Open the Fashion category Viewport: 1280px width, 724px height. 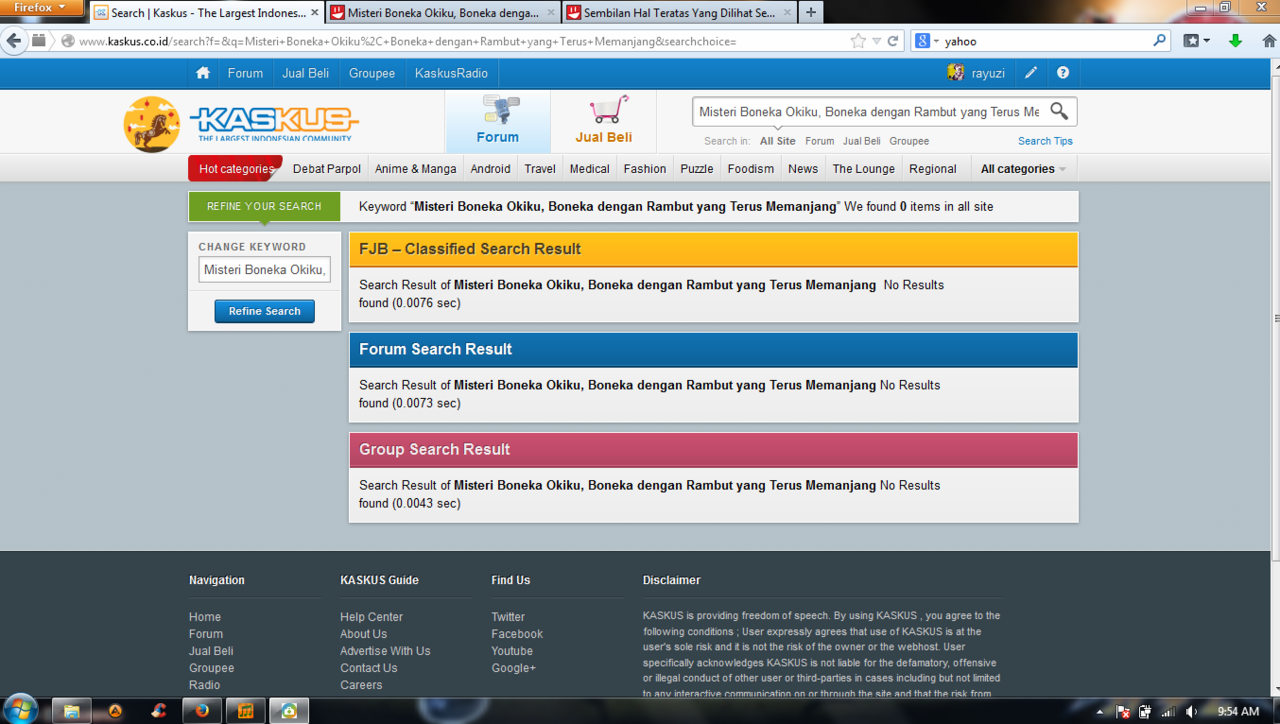[645, 169]
